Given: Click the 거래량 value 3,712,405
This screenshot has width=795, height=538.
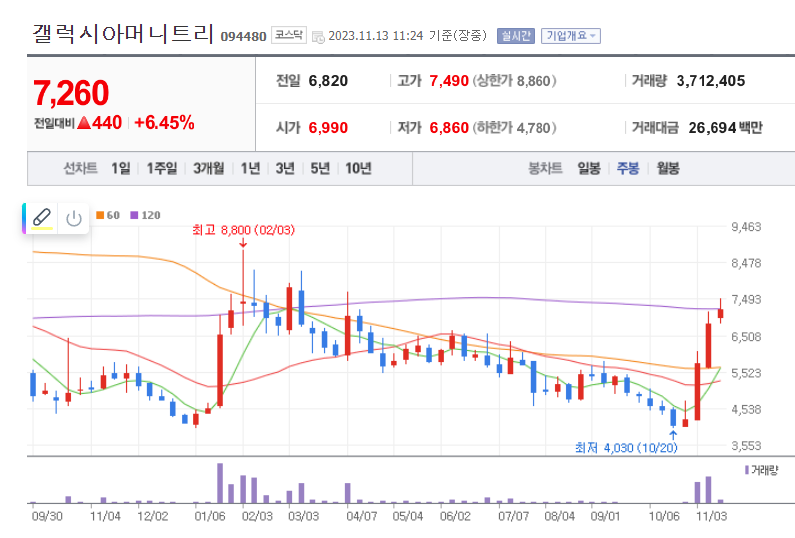Looking at the screenshot, I should (x=711, y=81).
